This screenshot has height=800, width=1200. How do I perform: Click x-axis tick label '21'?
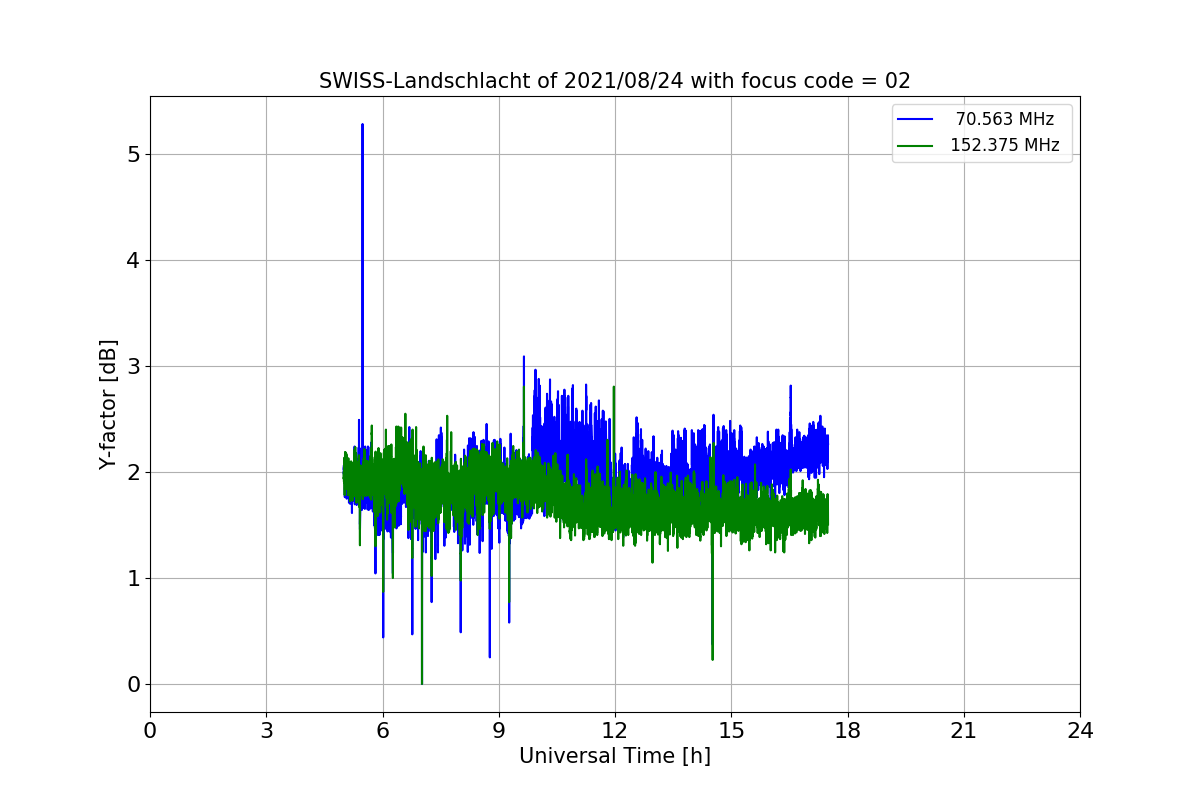pyautogui.click(x=964, y=731)
